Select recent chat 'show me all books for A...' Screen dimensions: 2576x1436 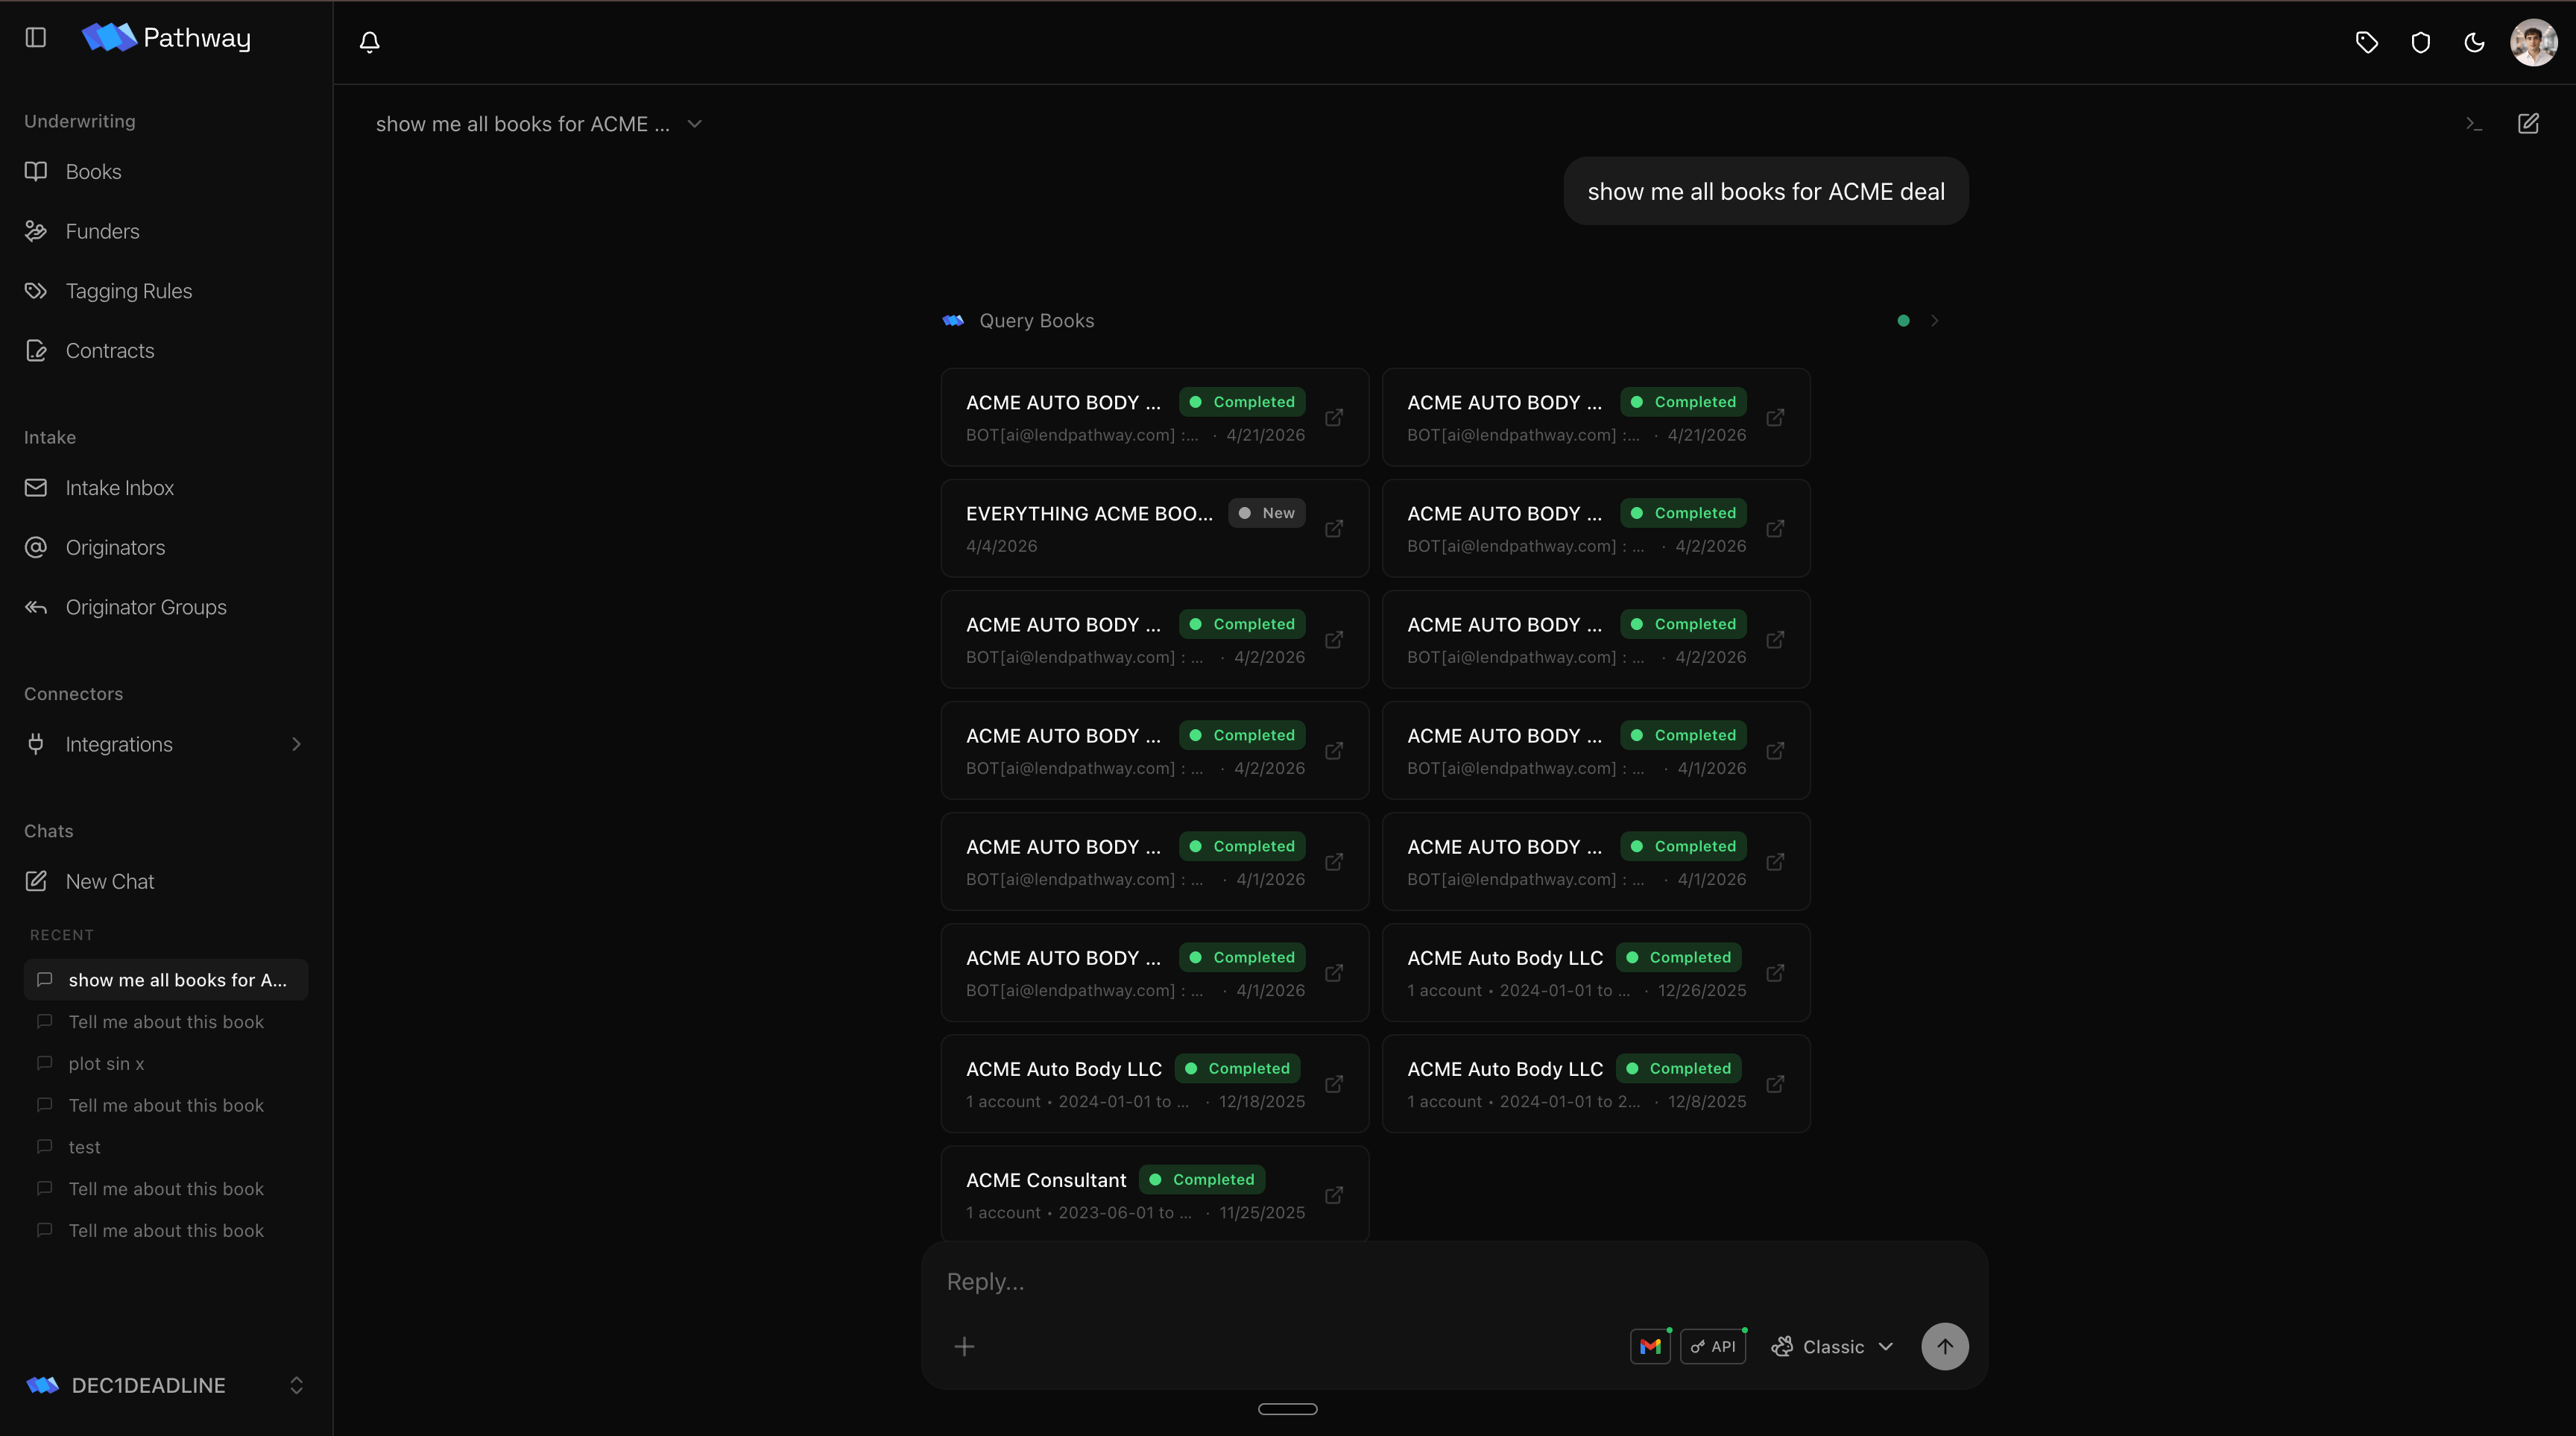[x=166, y=980]
